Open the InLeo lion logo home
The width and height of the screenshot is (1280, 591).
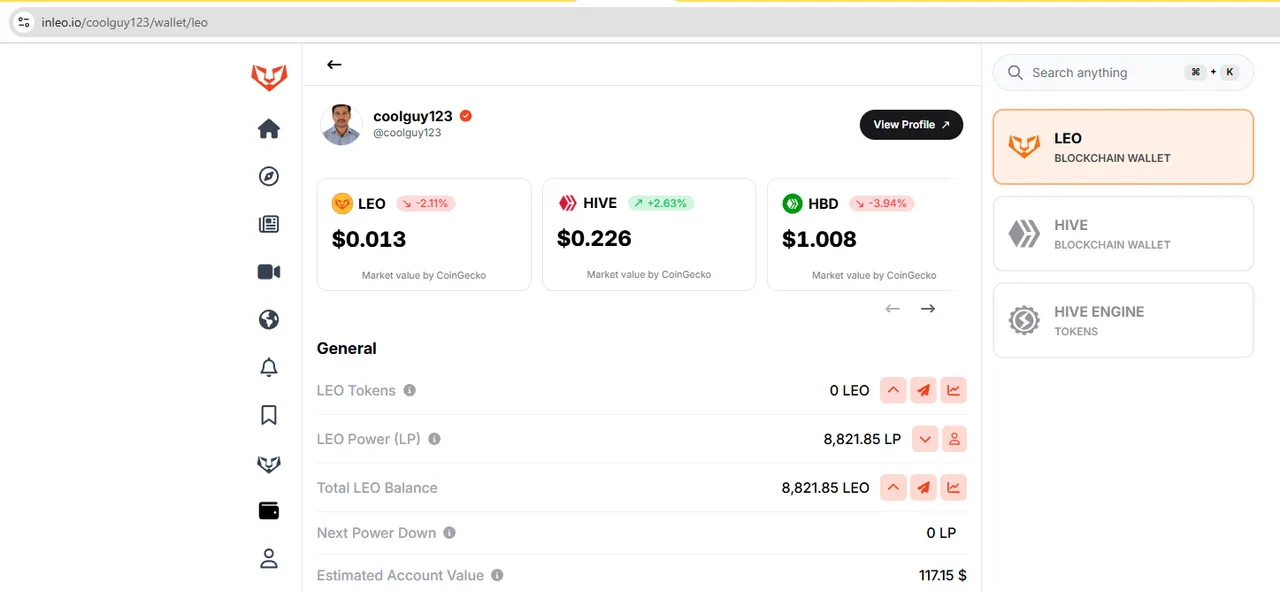click(269, 77)
